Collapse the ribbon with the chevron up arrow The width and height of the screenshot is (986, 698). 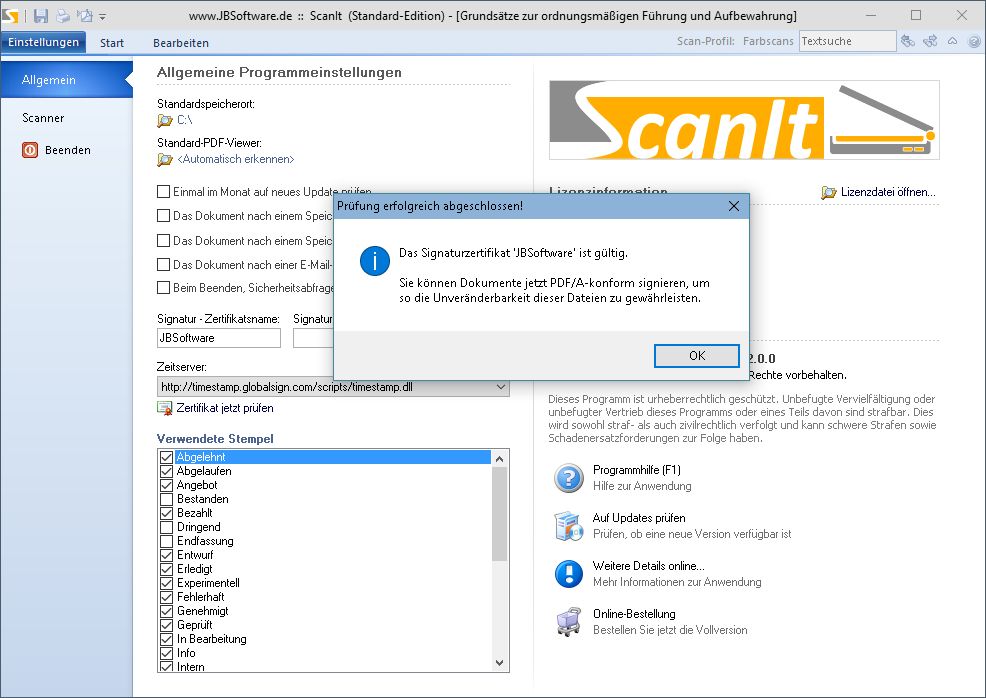952,42
